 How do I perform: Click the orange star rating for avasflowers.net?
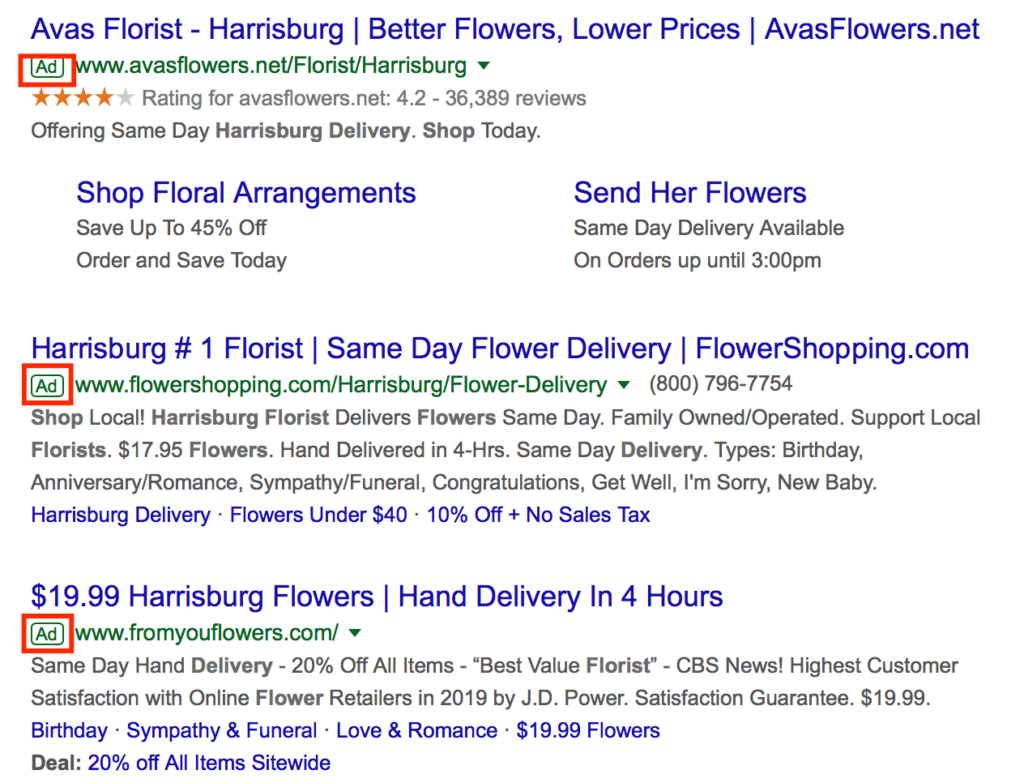tap(82, 98)
